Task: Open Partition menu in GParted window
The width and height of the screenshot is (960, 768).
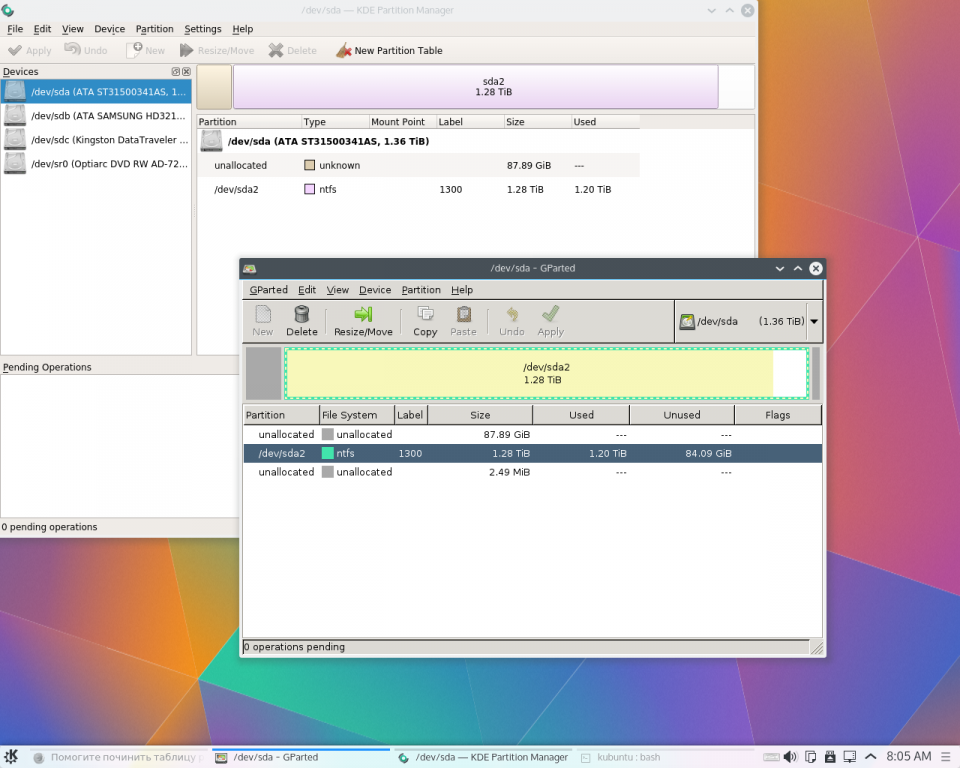Action: pos(421,290)
